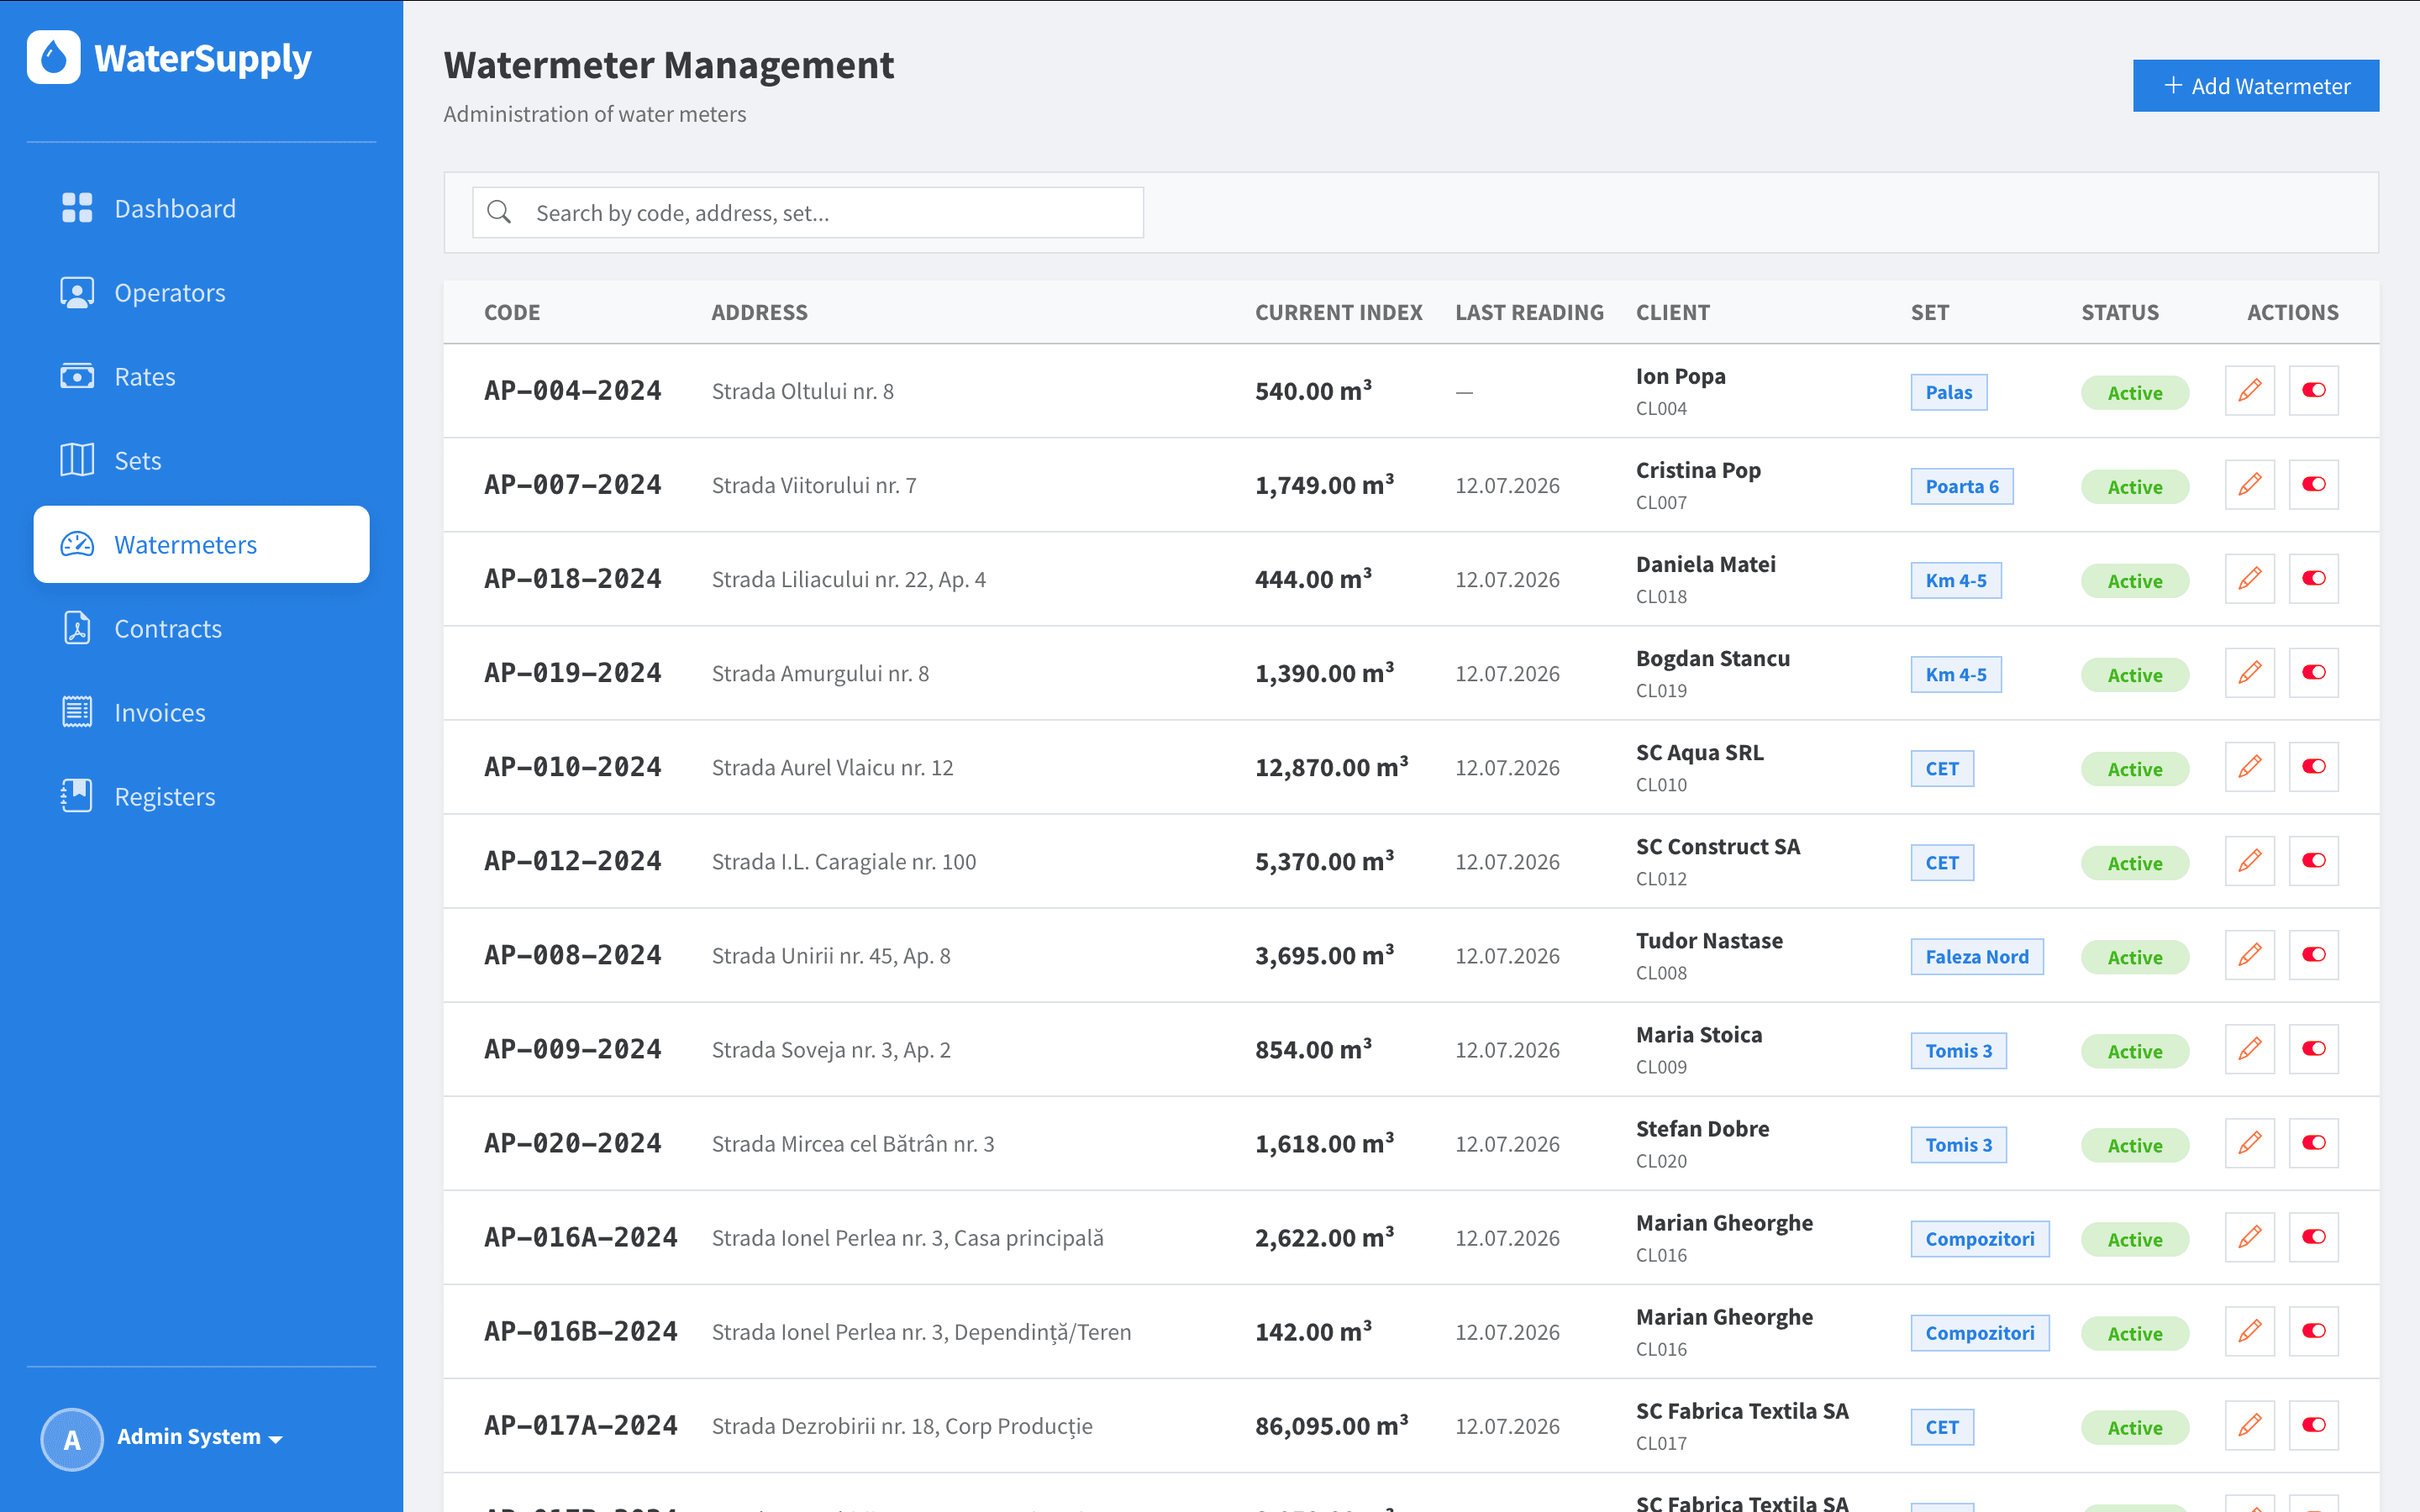Edit watermeter AP-007-2024 with pencil icon
2420x1512 pixels.
2250,484
